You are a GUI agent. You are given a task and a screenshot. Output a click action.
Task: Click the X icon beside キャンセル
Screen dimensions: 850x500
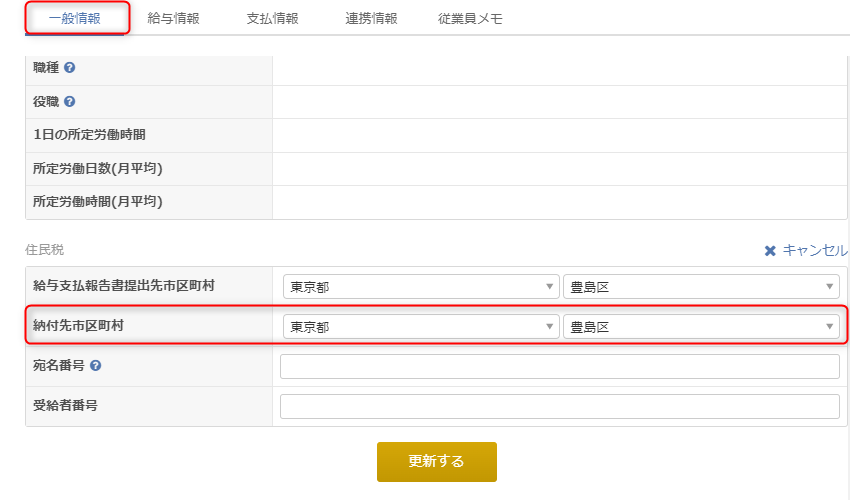point(770,251)
